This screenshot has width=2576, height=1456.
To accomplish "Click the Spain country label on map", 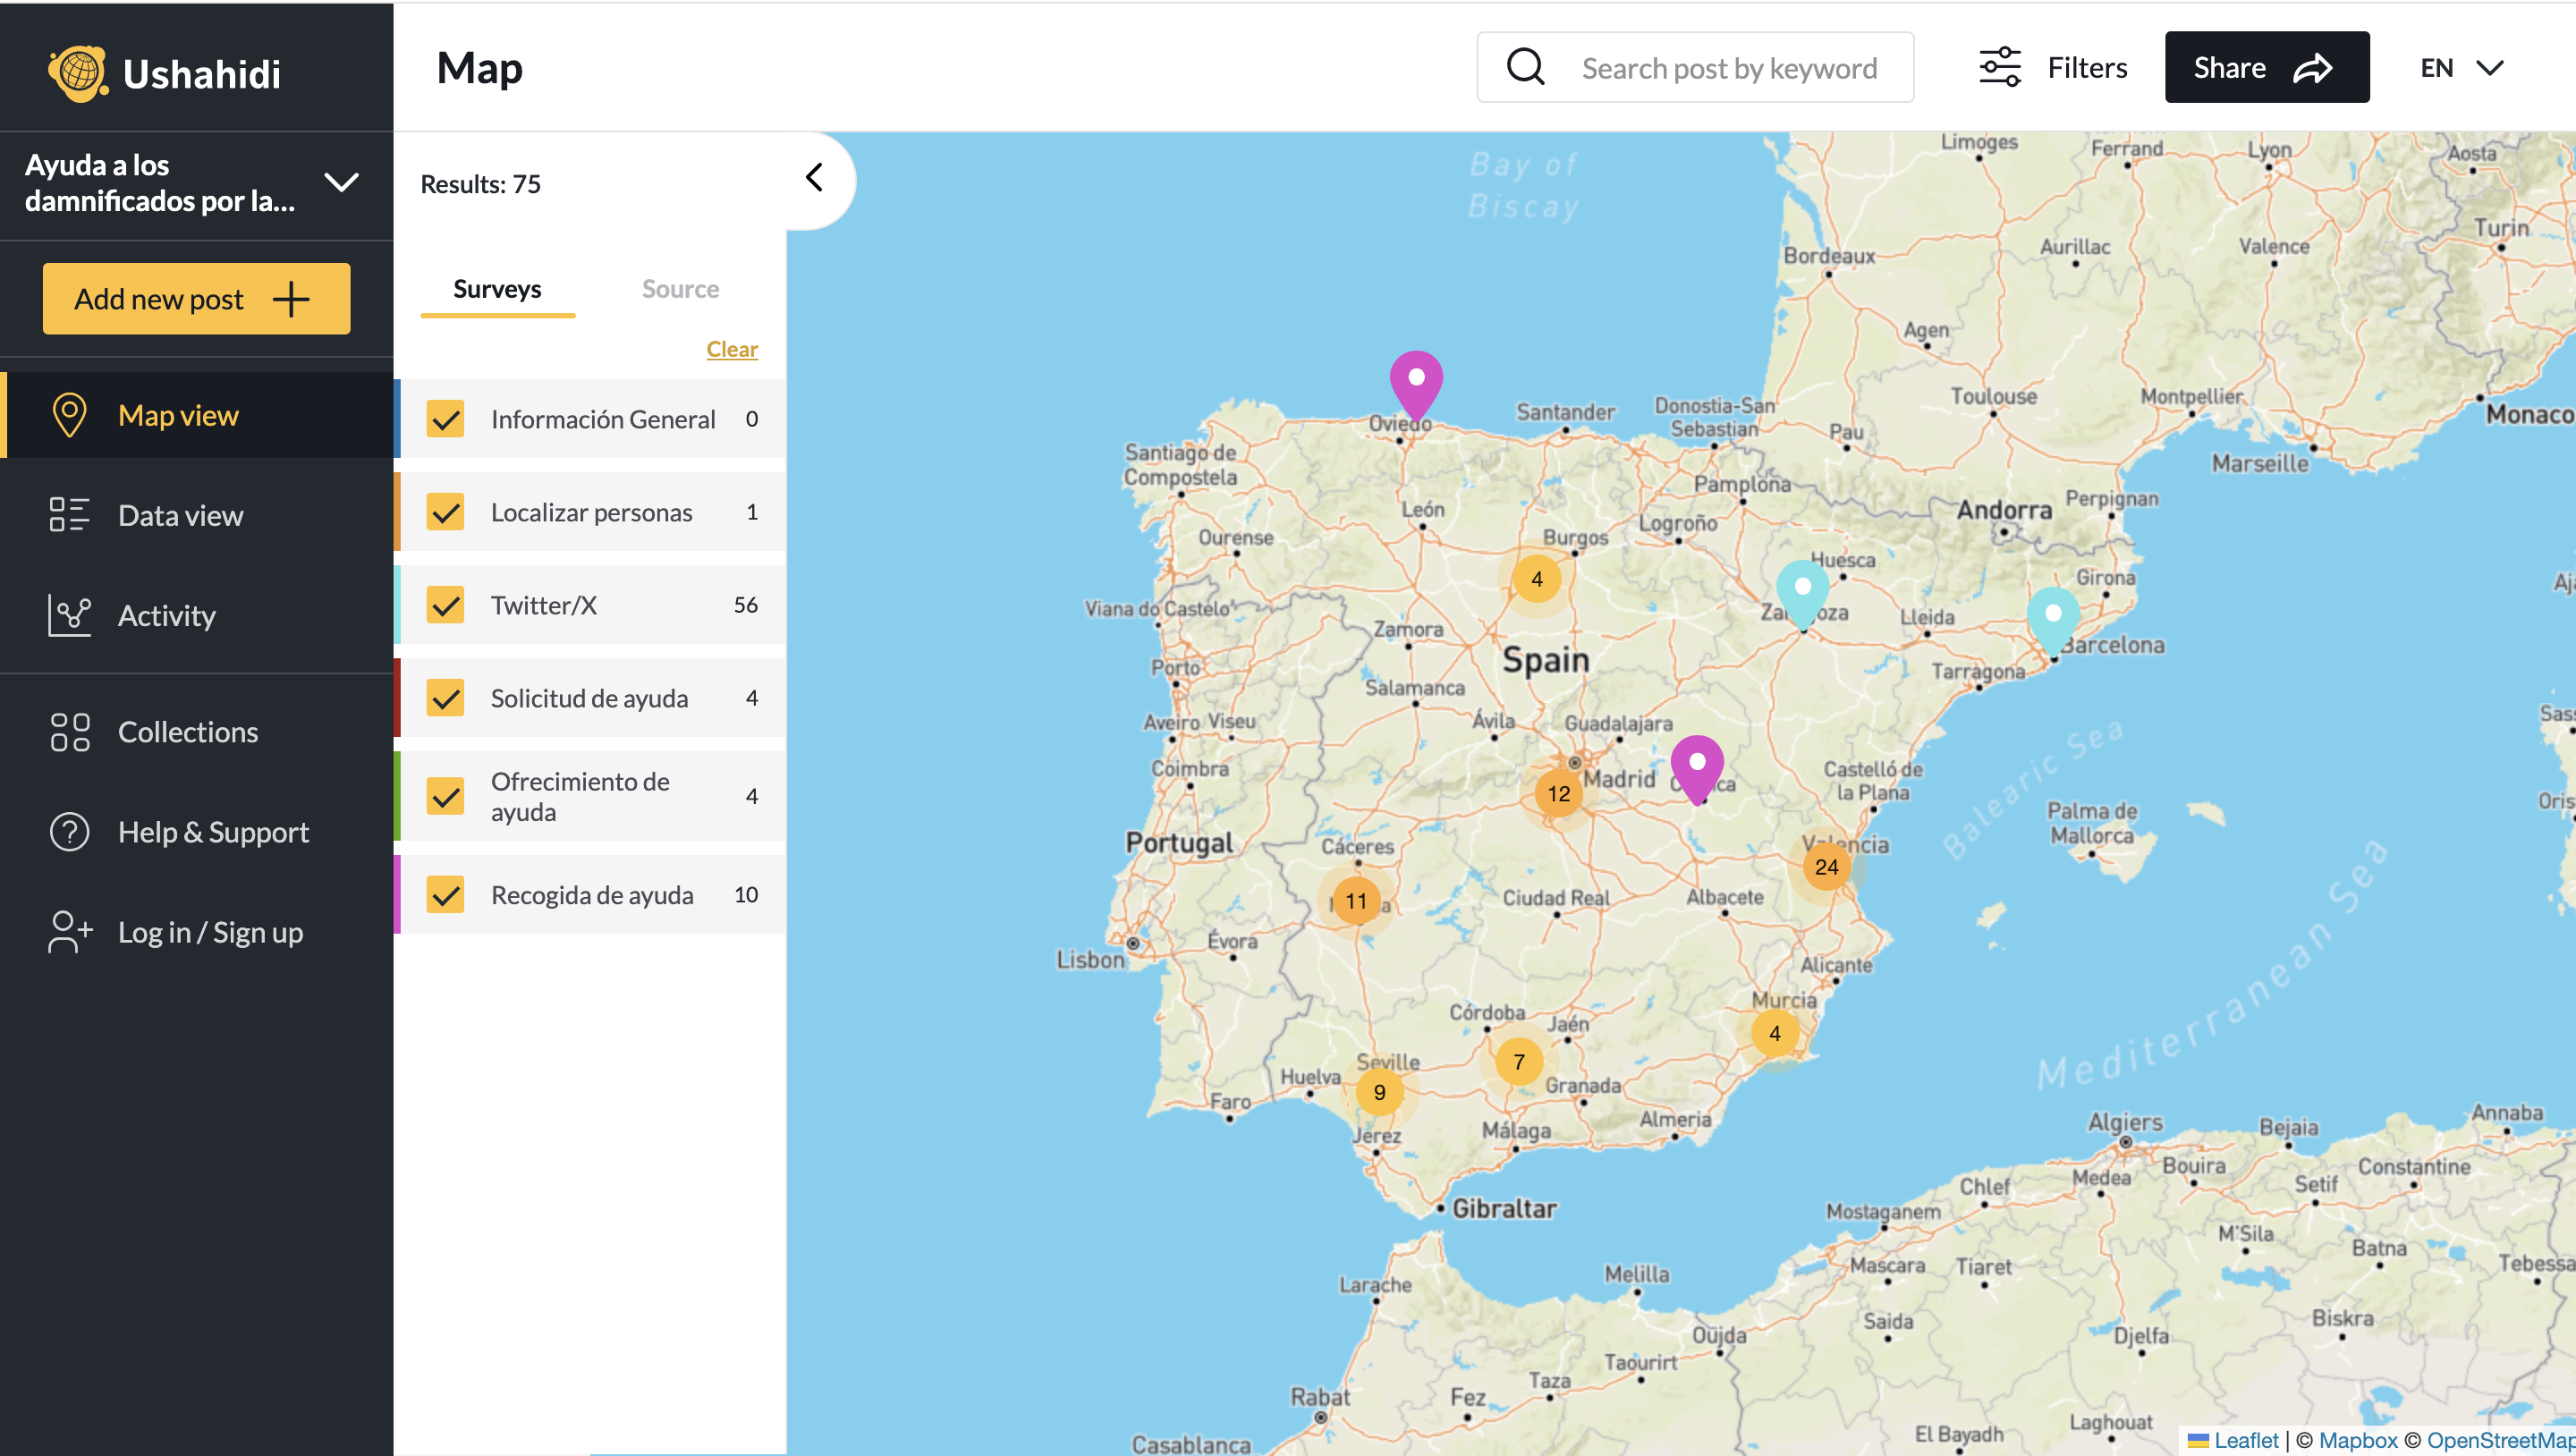I will pyautogui.click(x=1545, y=660).
